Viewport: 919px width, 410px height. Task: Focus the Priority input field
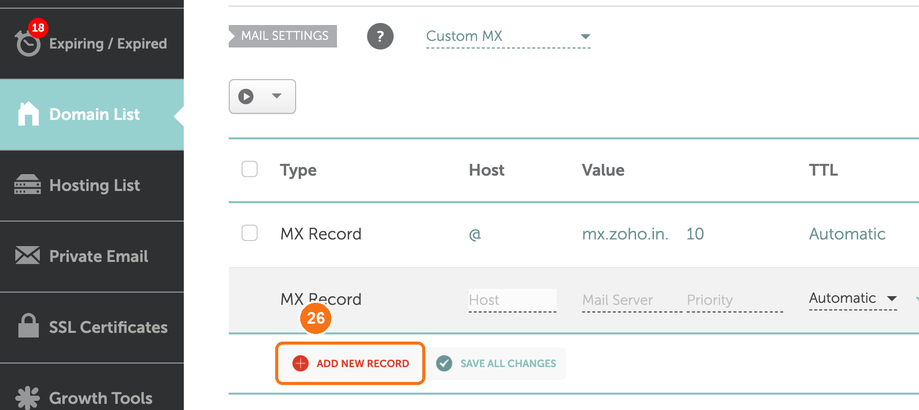734,300
